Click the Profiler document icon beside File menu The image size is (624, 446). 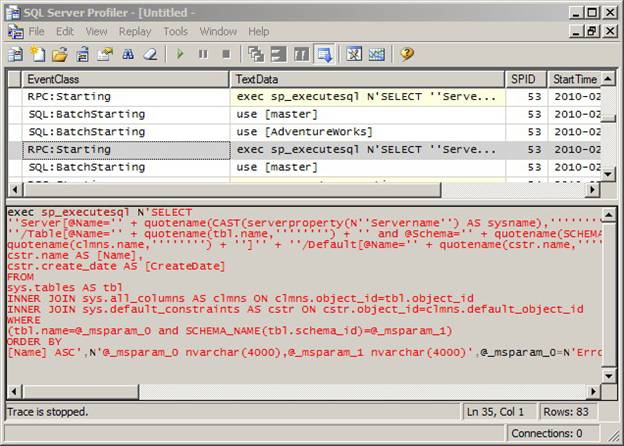pos(16,31)
